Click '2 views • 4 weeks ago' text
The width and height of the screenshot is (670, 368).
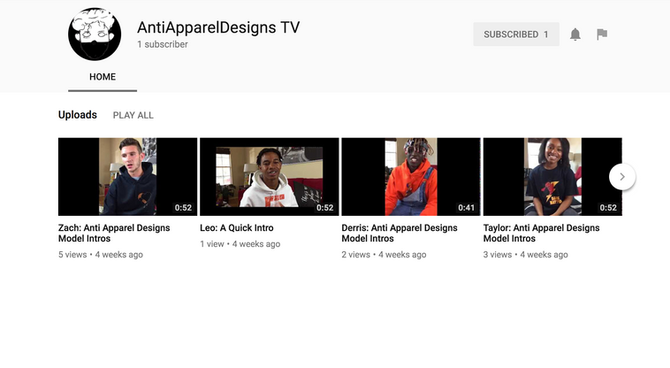[x=384, y=255]
